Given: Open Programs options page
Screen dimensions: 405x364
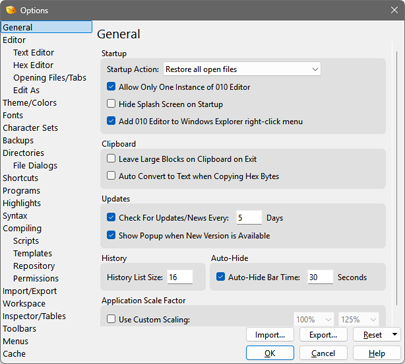Looking at the screenshot, I should click(21, 191).
